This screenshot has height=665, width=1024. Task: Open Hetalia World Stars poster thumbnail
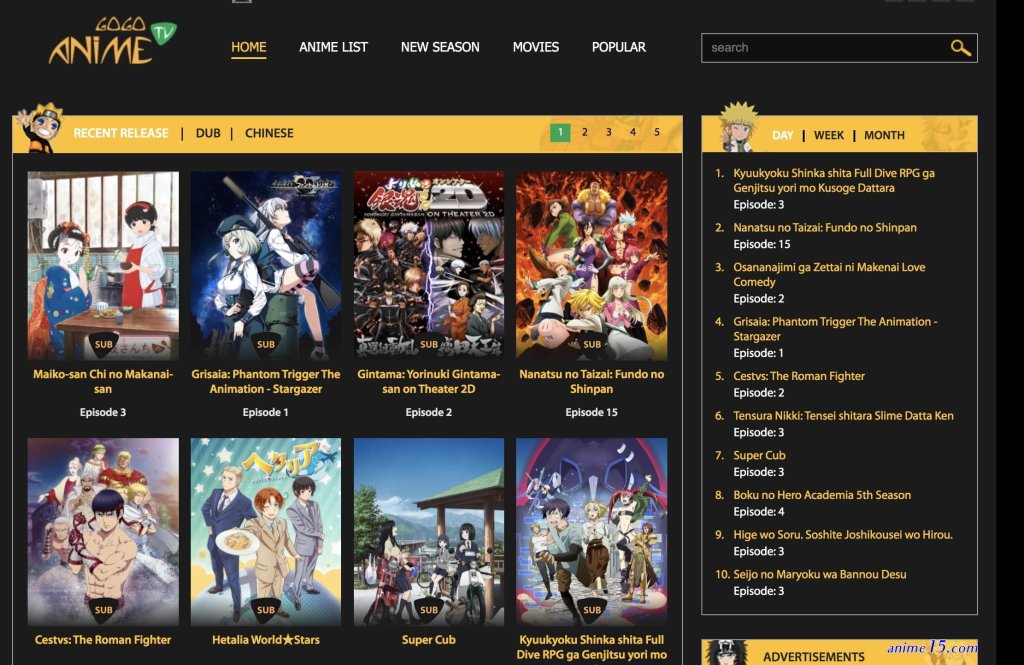pos(266,532)
